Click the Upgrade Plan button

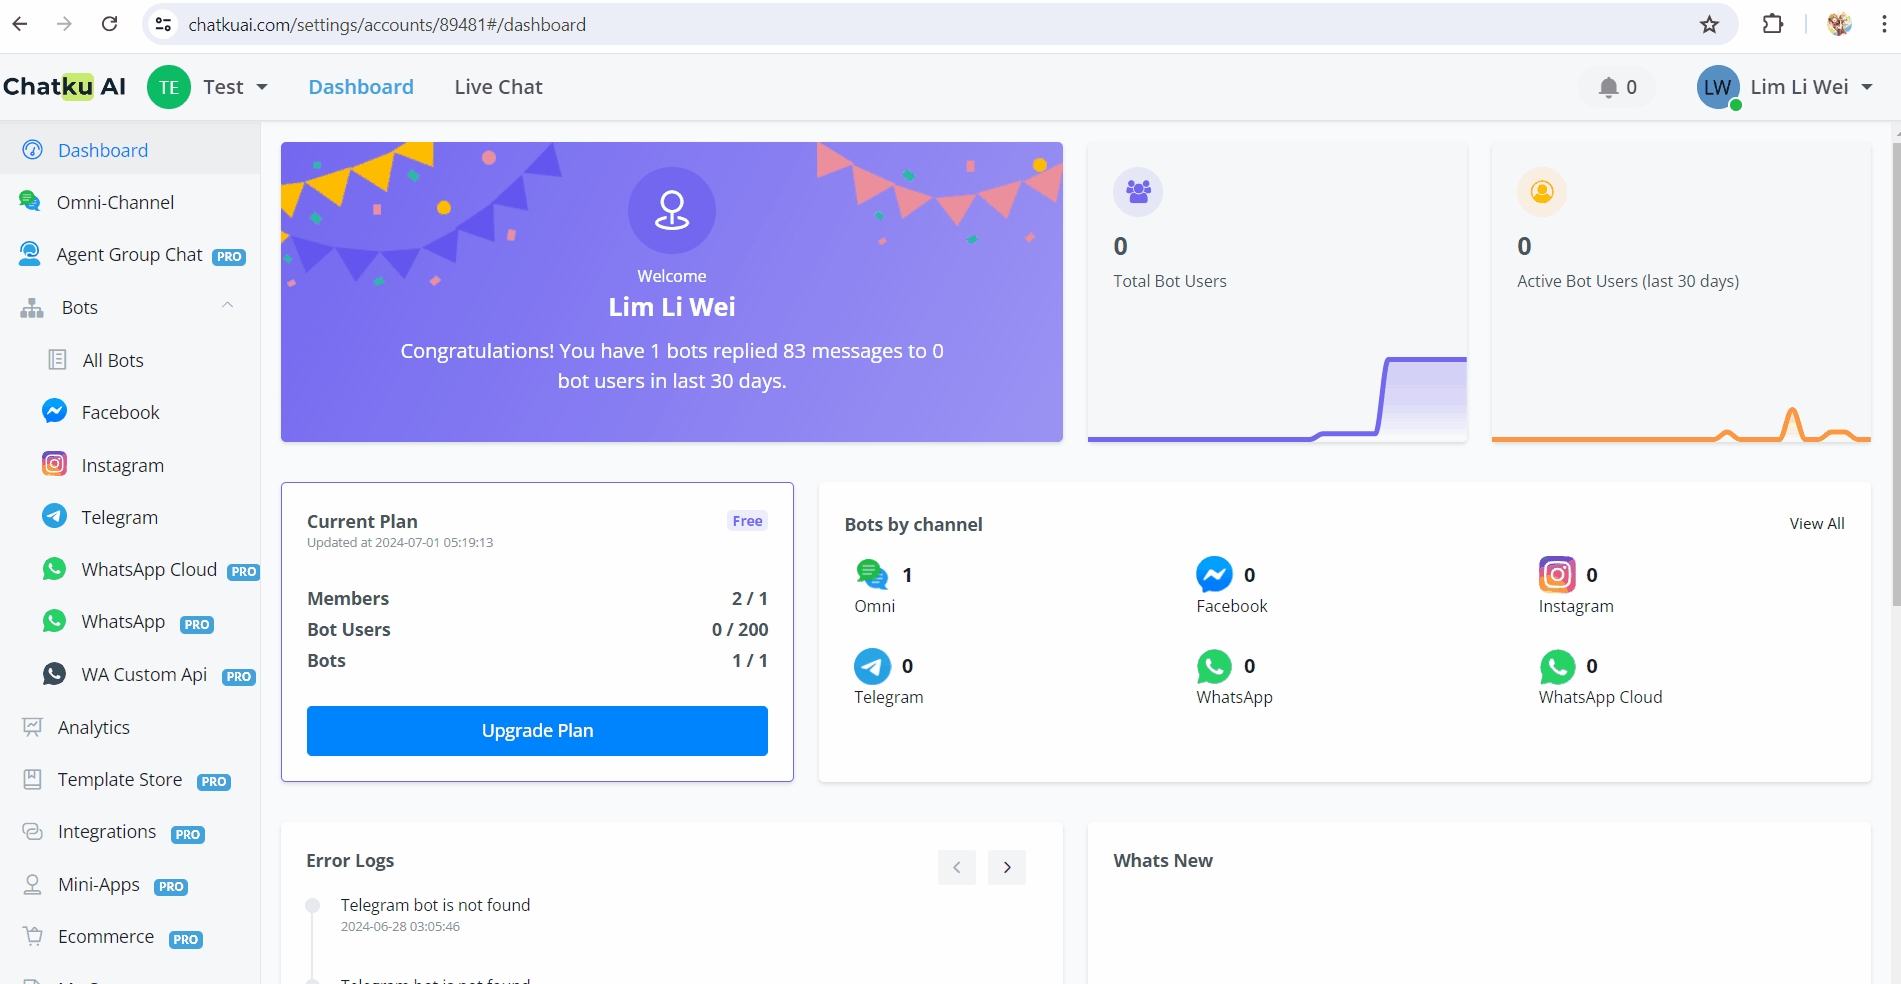[x=537, y=731]
